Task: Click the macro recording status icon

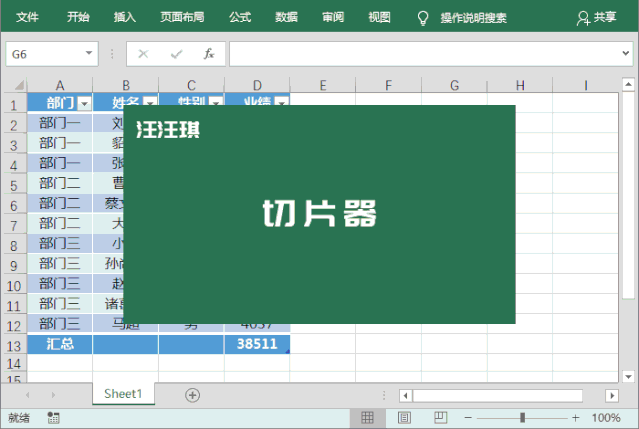Action: [x=53, y=418]
